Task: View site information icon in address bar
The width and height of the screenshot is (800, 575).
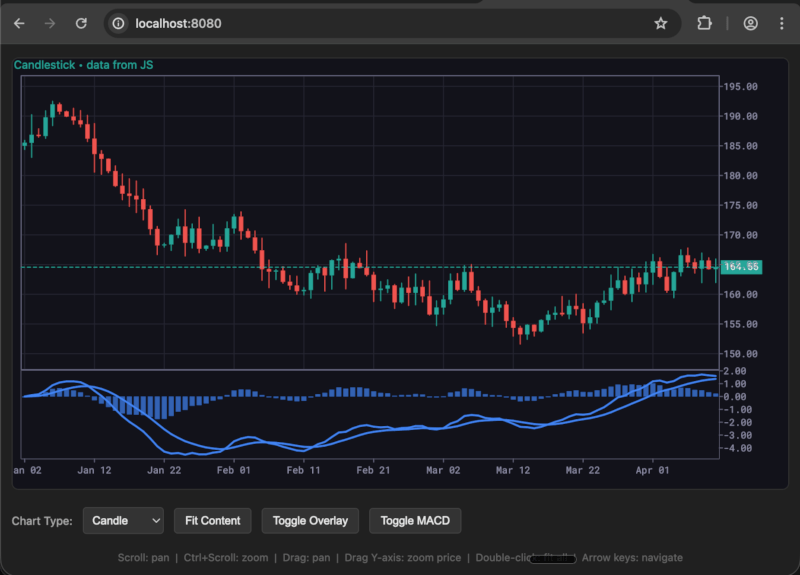Action: (118, 23)
